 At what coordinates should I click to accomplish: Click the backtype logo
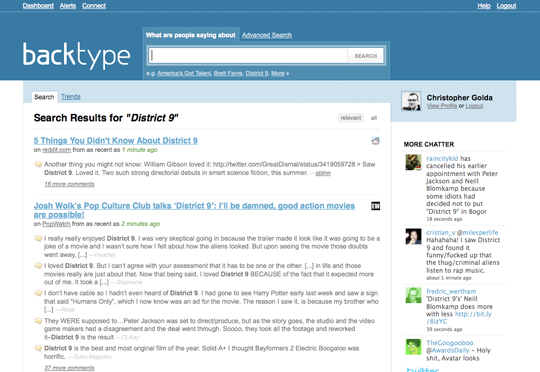pos(76,55)
